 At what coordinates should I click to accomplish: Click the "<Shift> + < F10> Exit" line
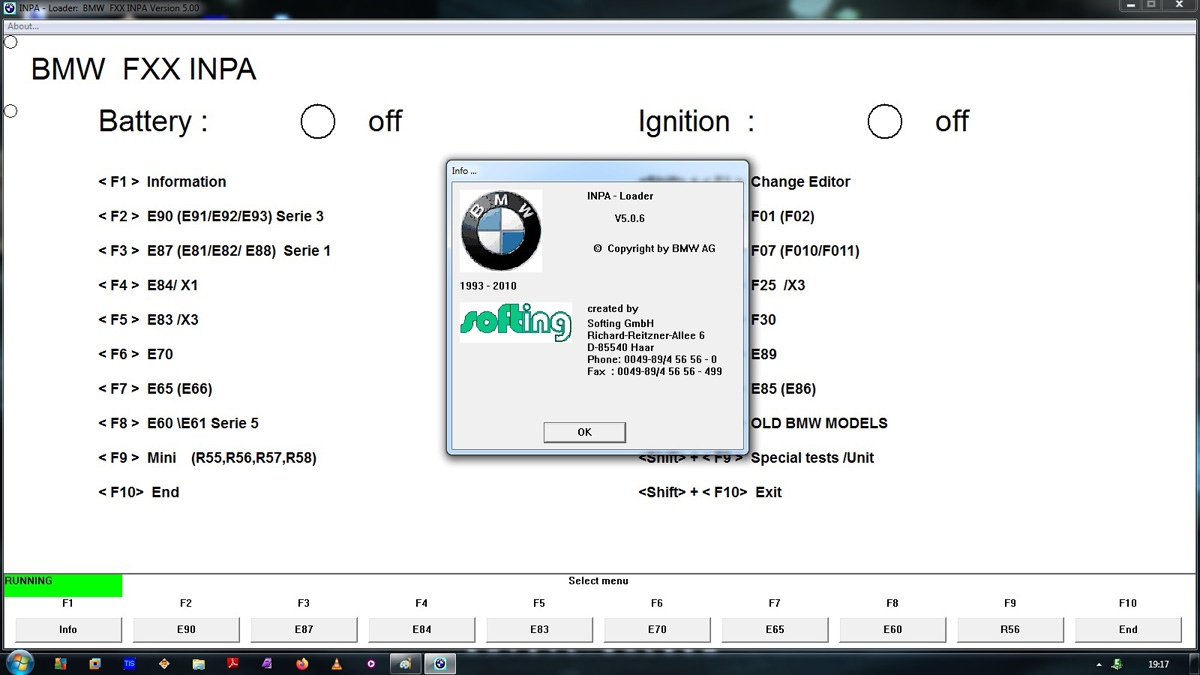[710, 492]
